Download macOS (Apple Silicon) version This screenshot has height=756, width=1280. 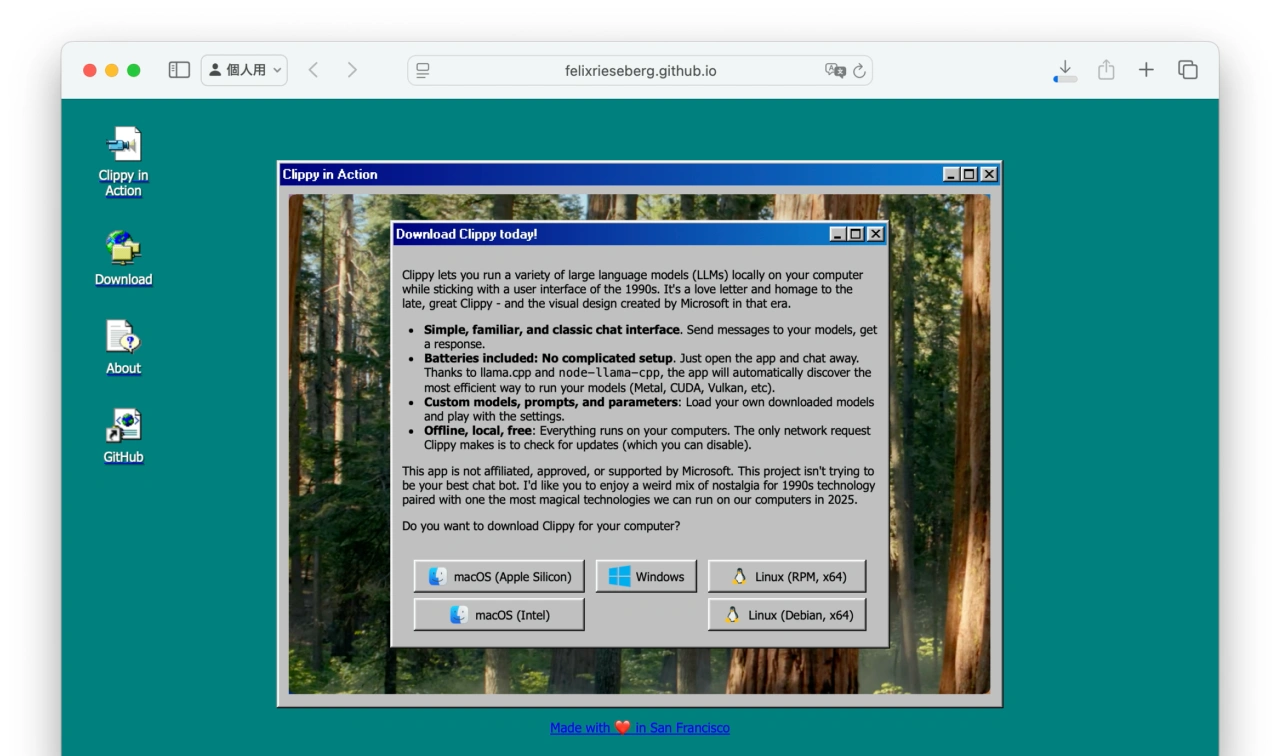[x=499, y=576]
